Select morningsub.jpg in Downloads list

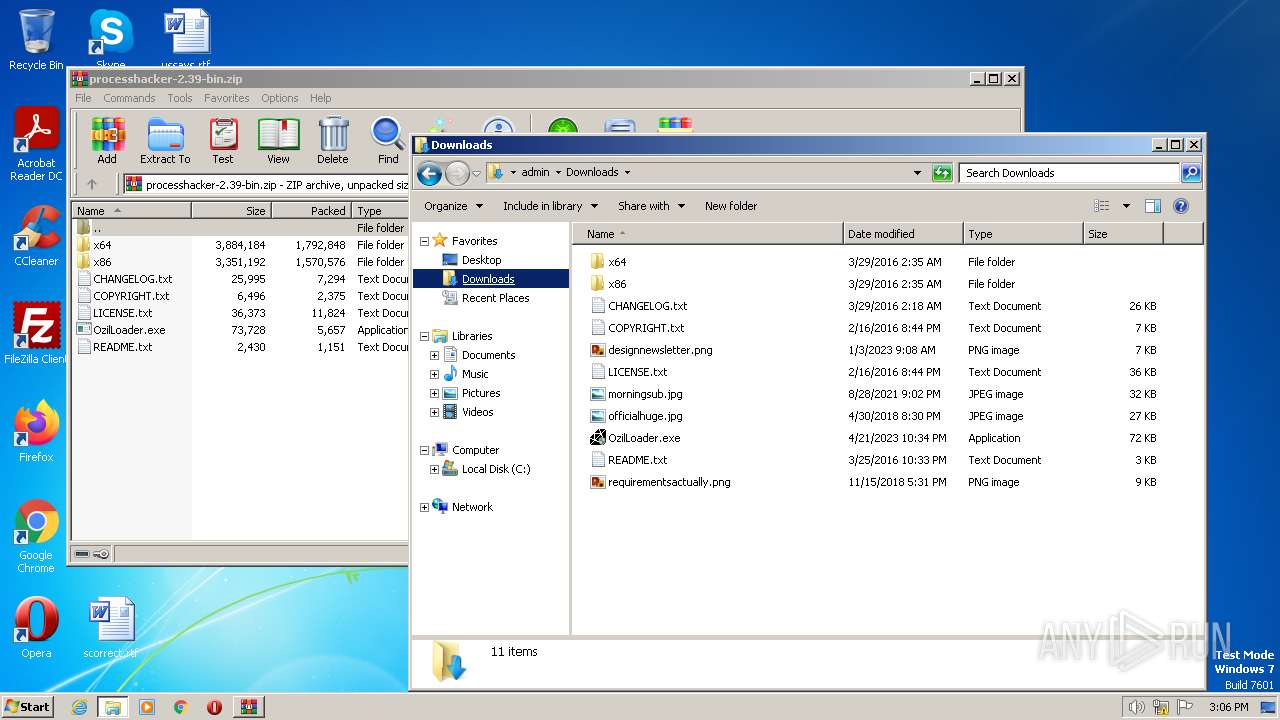[645, 394]
